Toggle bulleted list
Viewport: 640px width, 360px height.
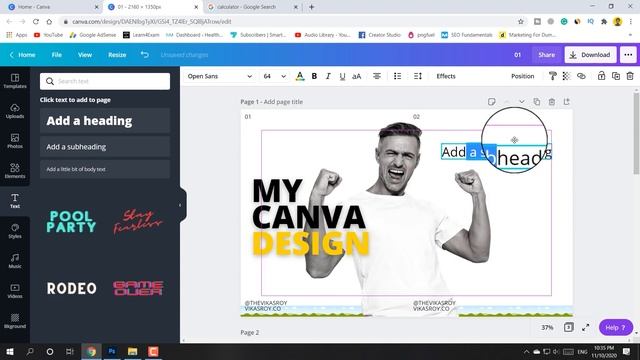(397, 76)
